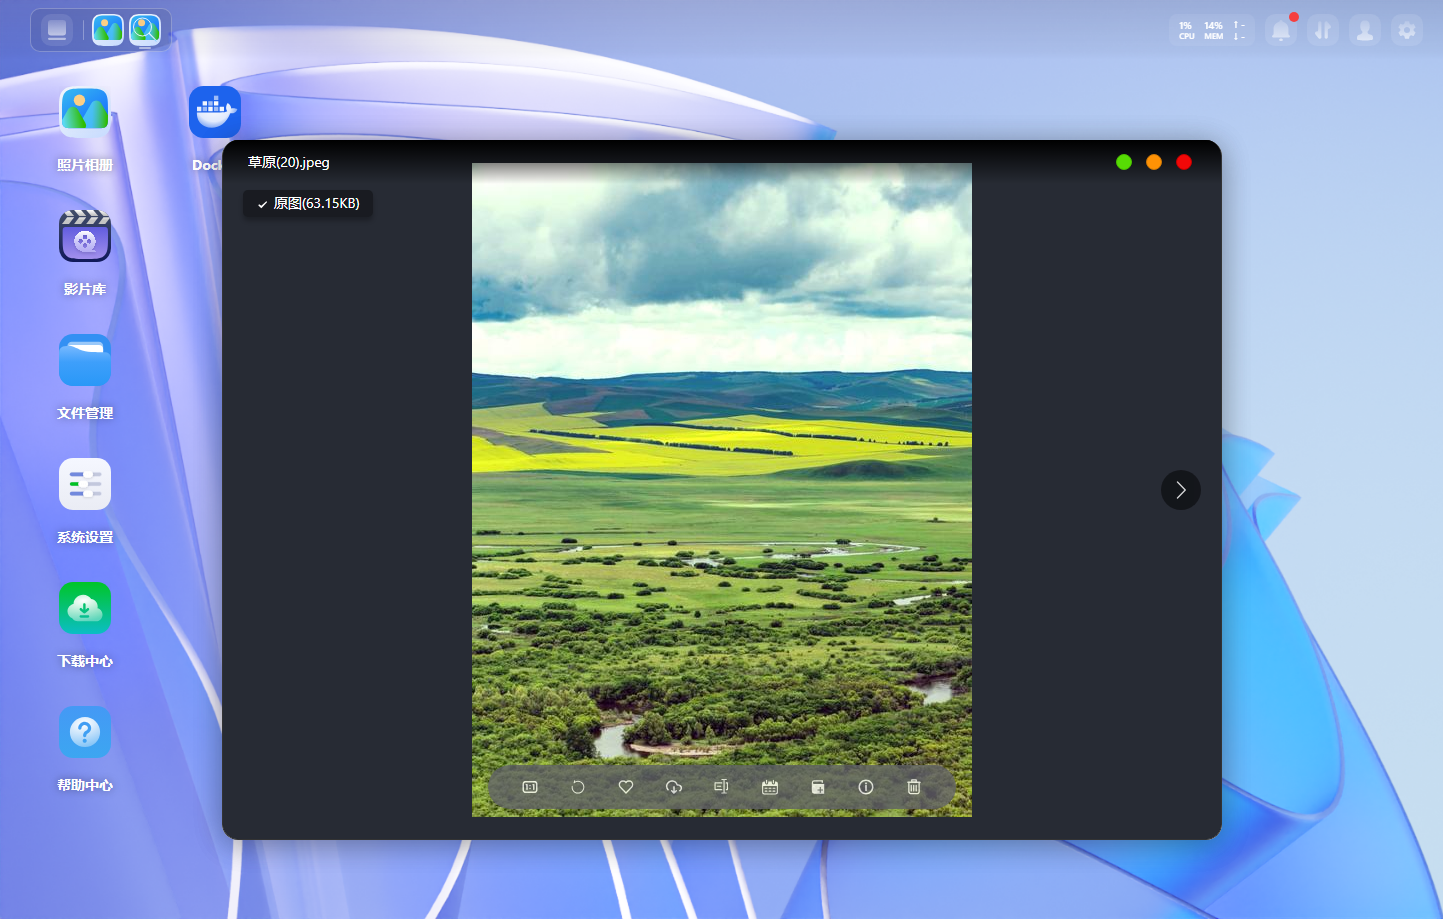
Task: Favorite the photo using the heart icon
Action: click(x=626, y=787)
